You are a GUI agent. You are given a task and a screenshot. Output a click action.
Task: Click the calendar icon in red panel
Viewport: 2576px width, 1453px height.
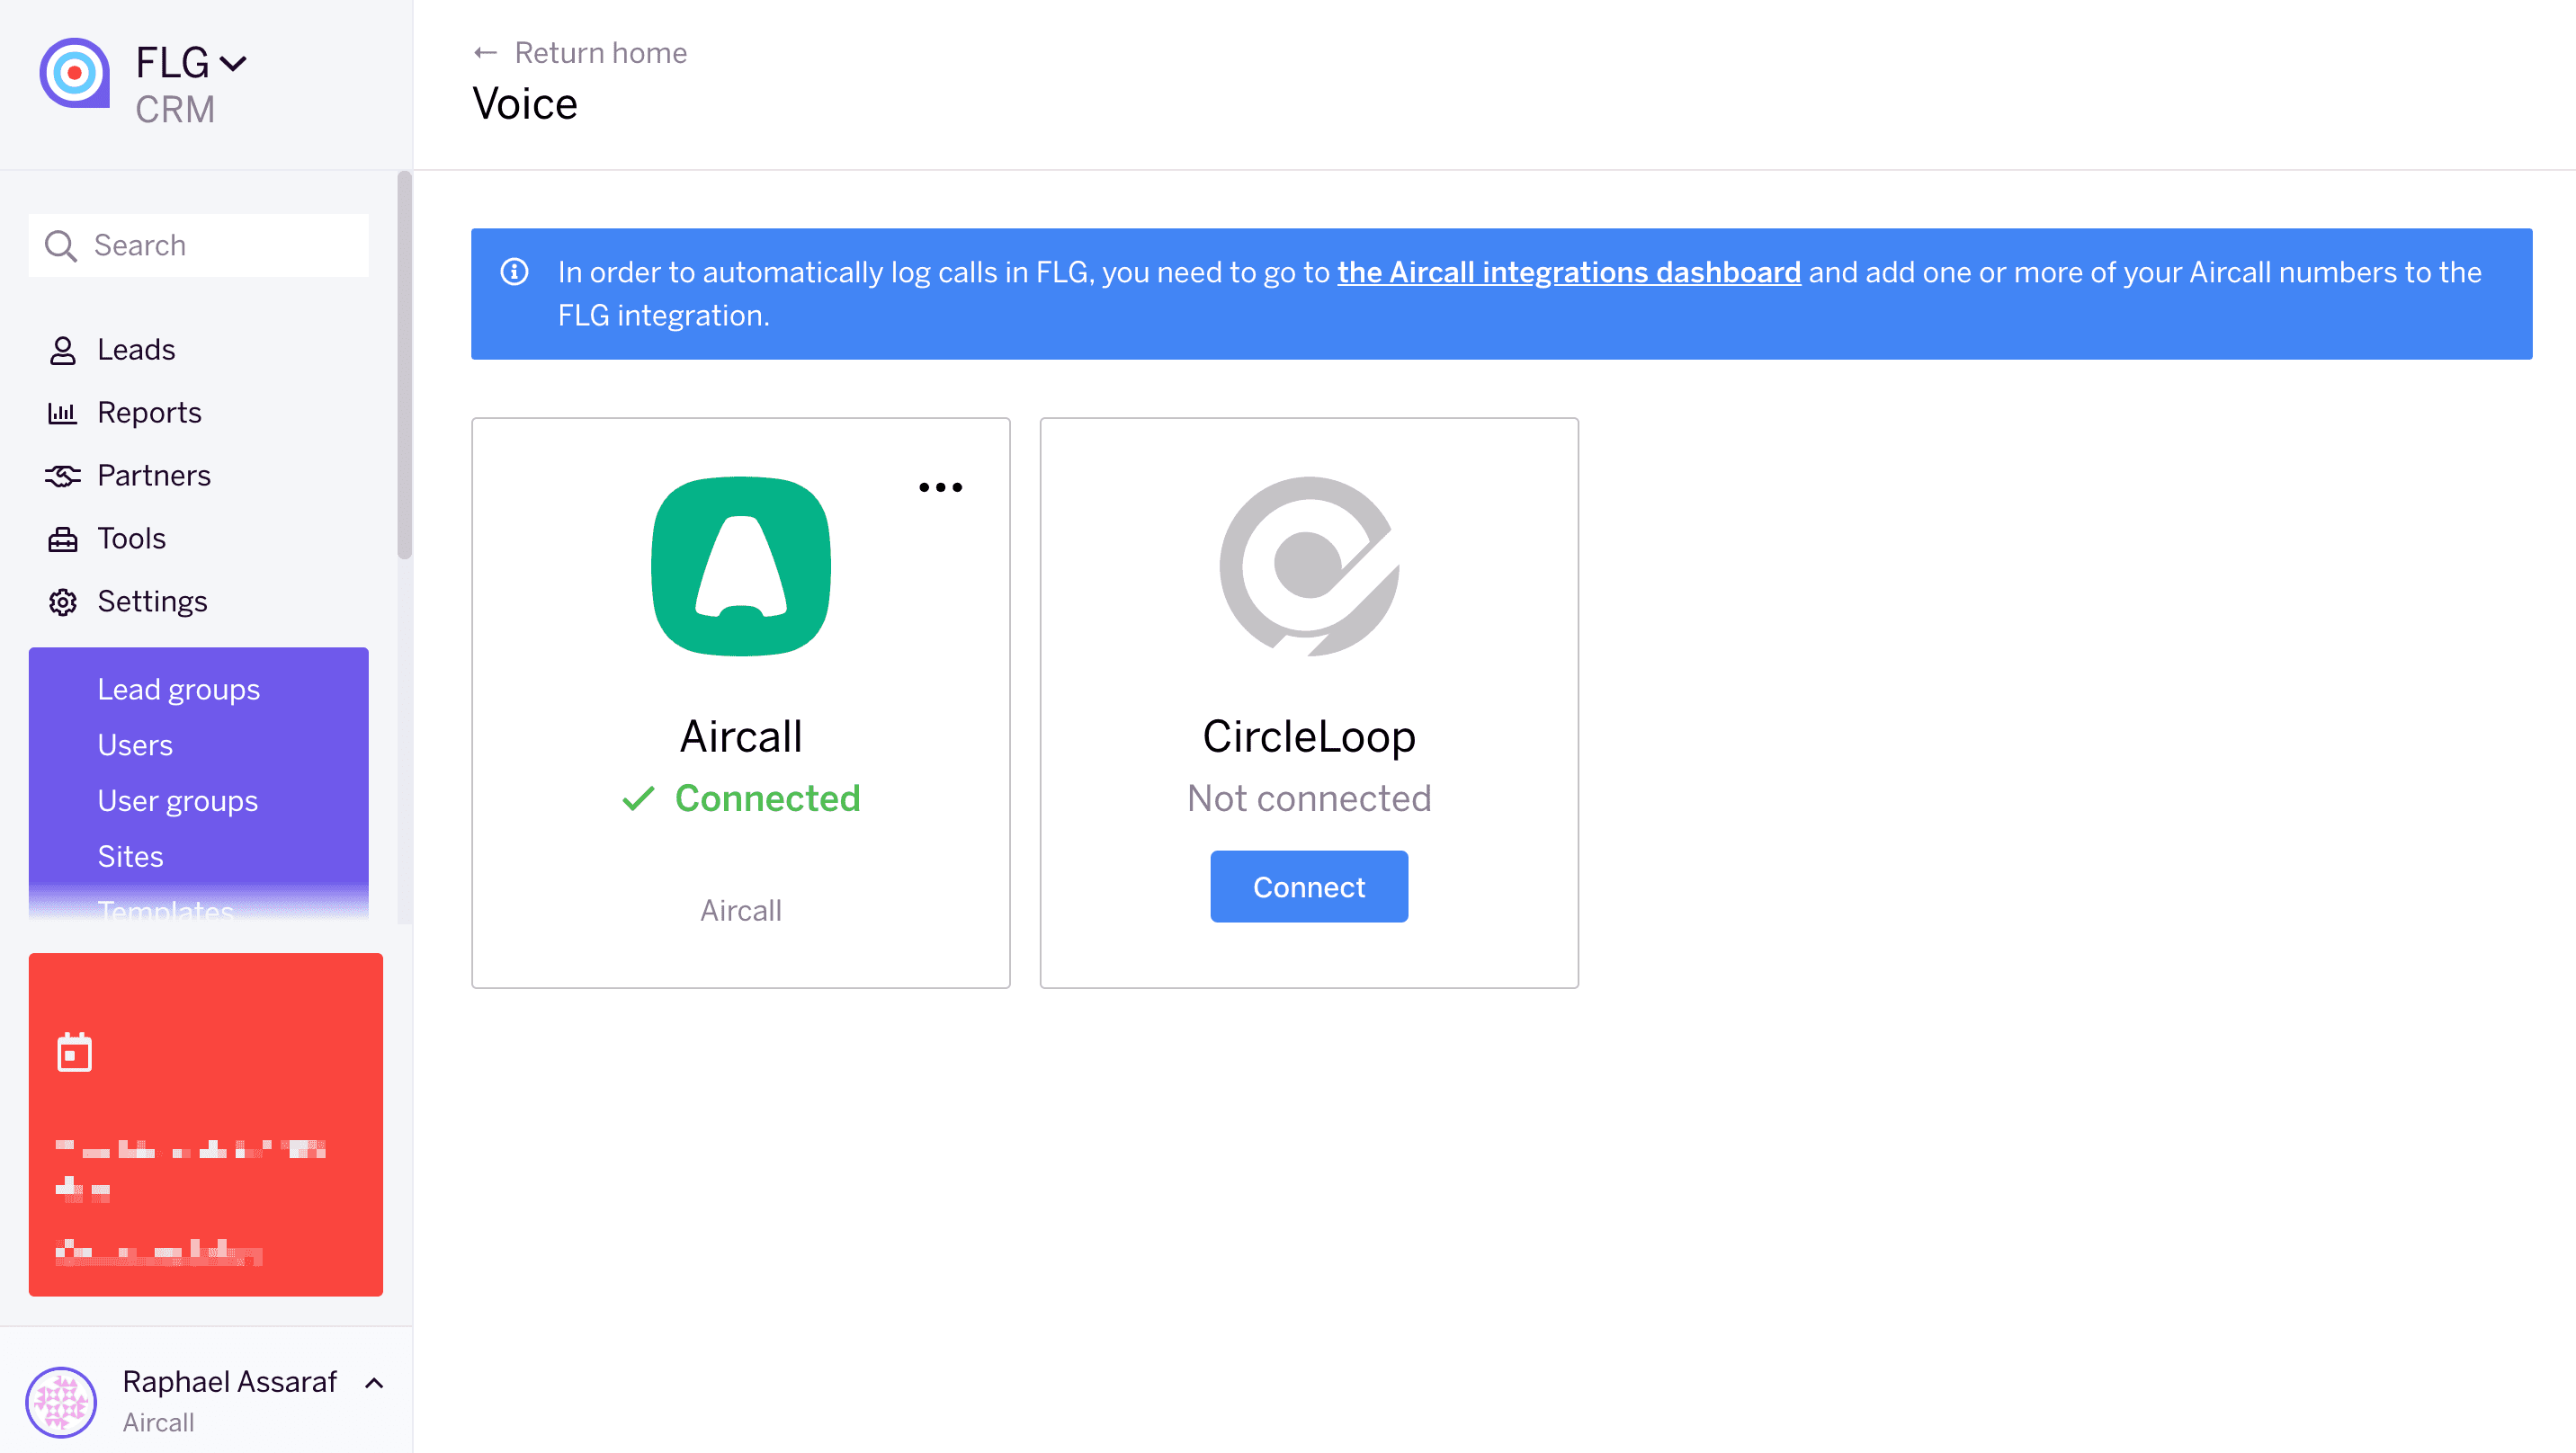coord(74,1053)
